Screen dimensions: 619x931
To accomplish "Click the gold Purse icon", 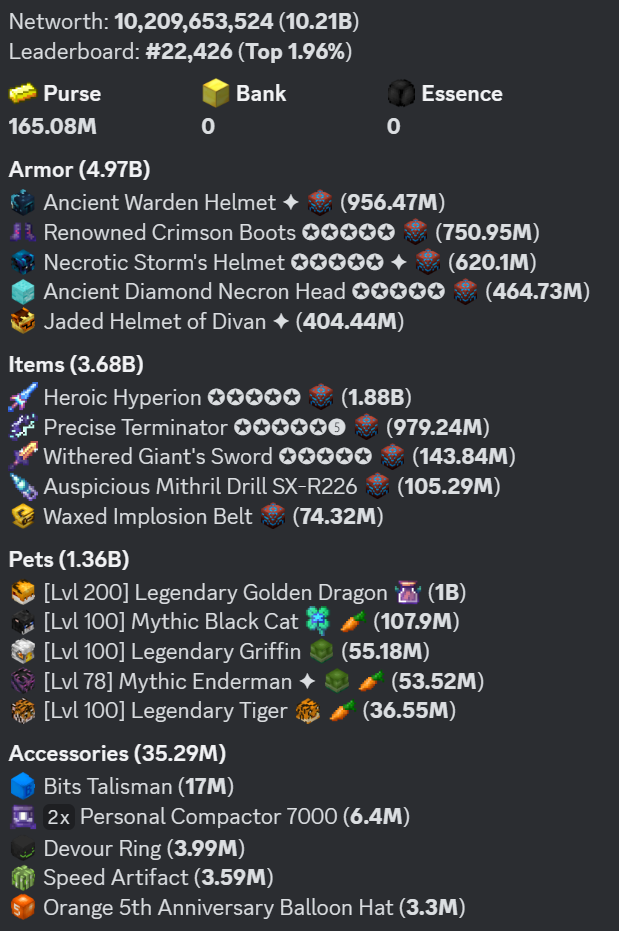I will (x=22, y=94).
